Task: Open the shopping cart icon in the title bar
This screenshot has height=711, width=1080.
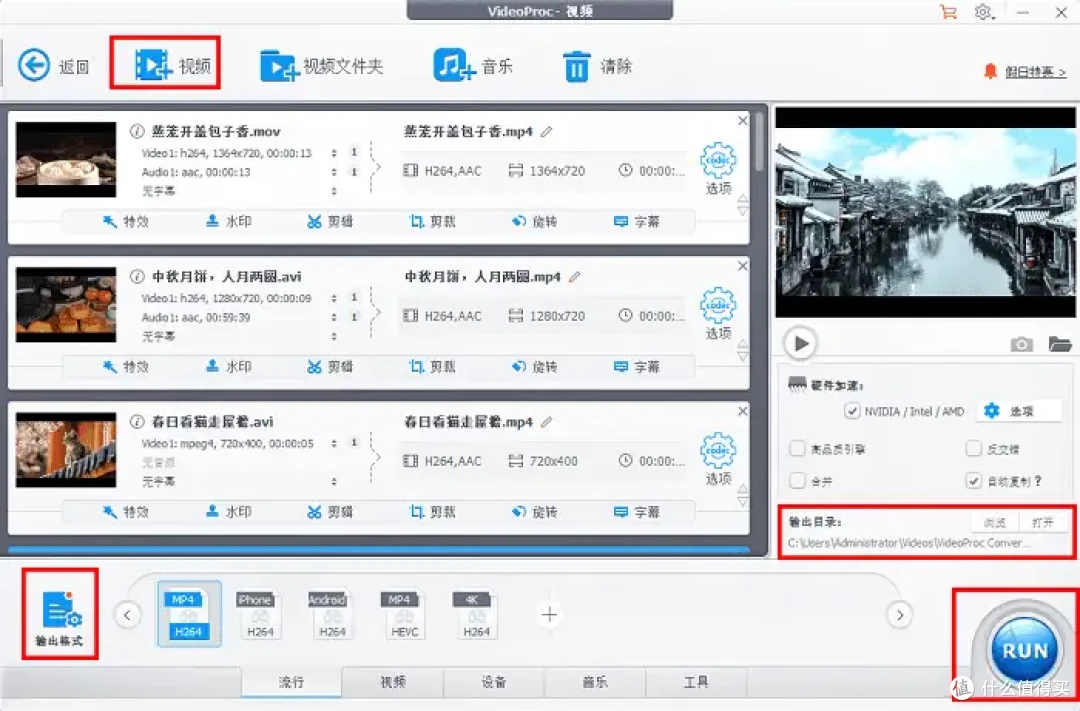Action: (x=948, y=12)
